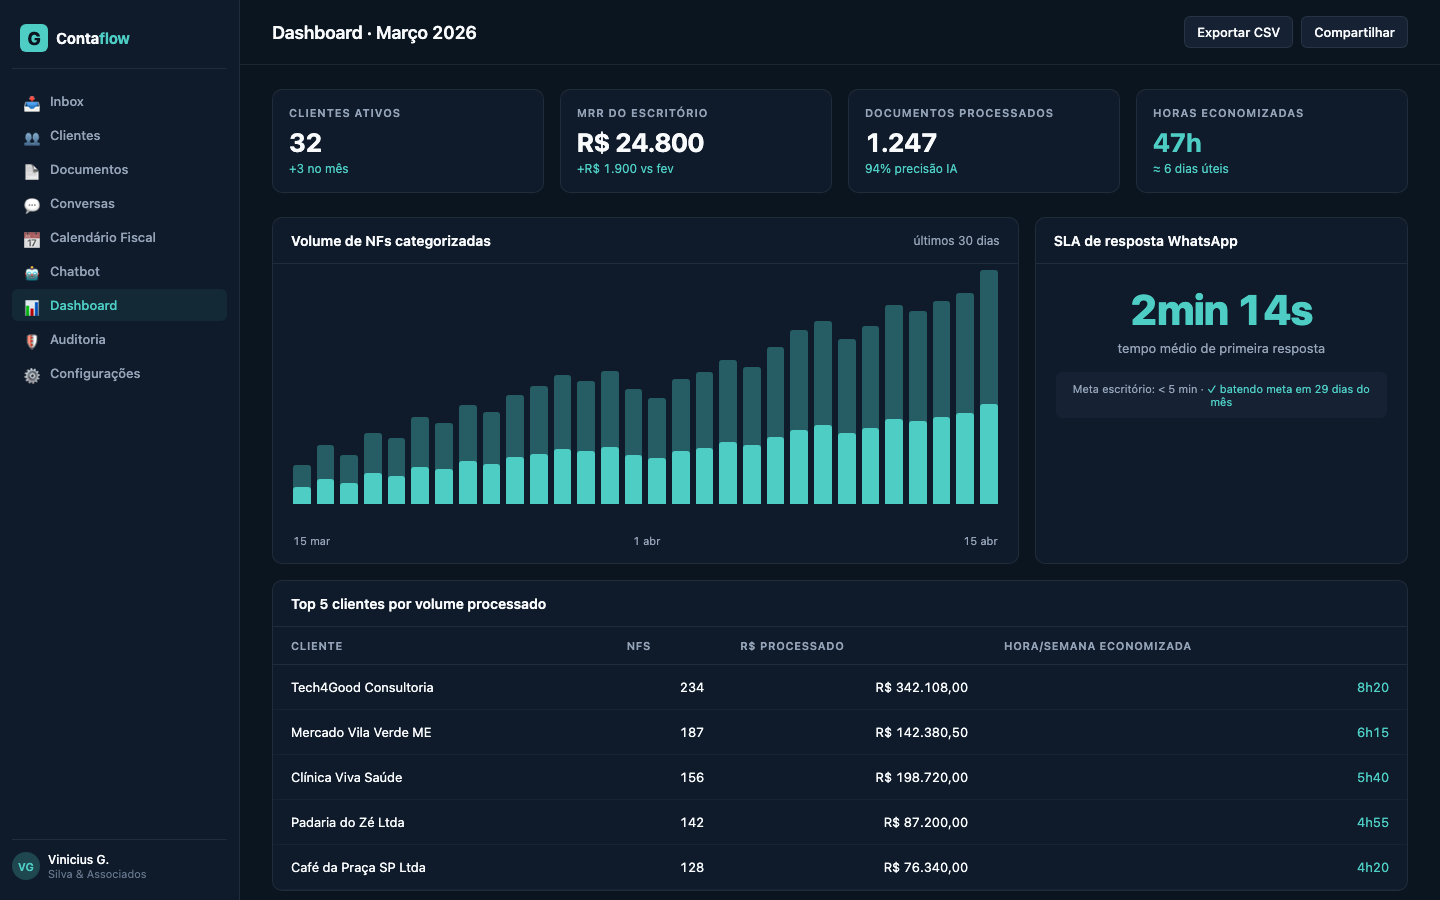The width and height of the screenshot is (1440, 900).
Task: Select the Dashboard entry in the sidebar
Action: (x=84, y=305)
